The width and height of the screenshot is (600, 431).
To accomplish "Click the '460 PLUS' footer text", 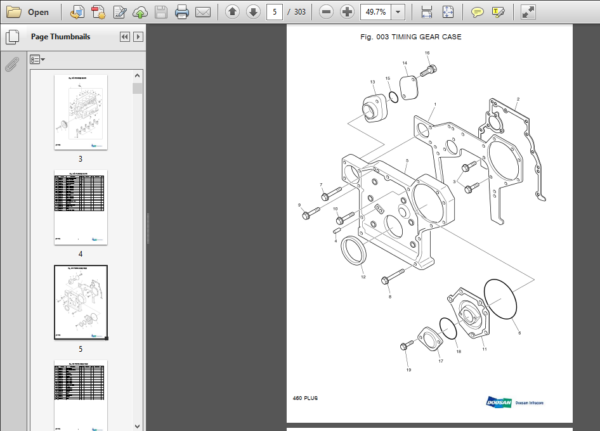I will (305, 398).
